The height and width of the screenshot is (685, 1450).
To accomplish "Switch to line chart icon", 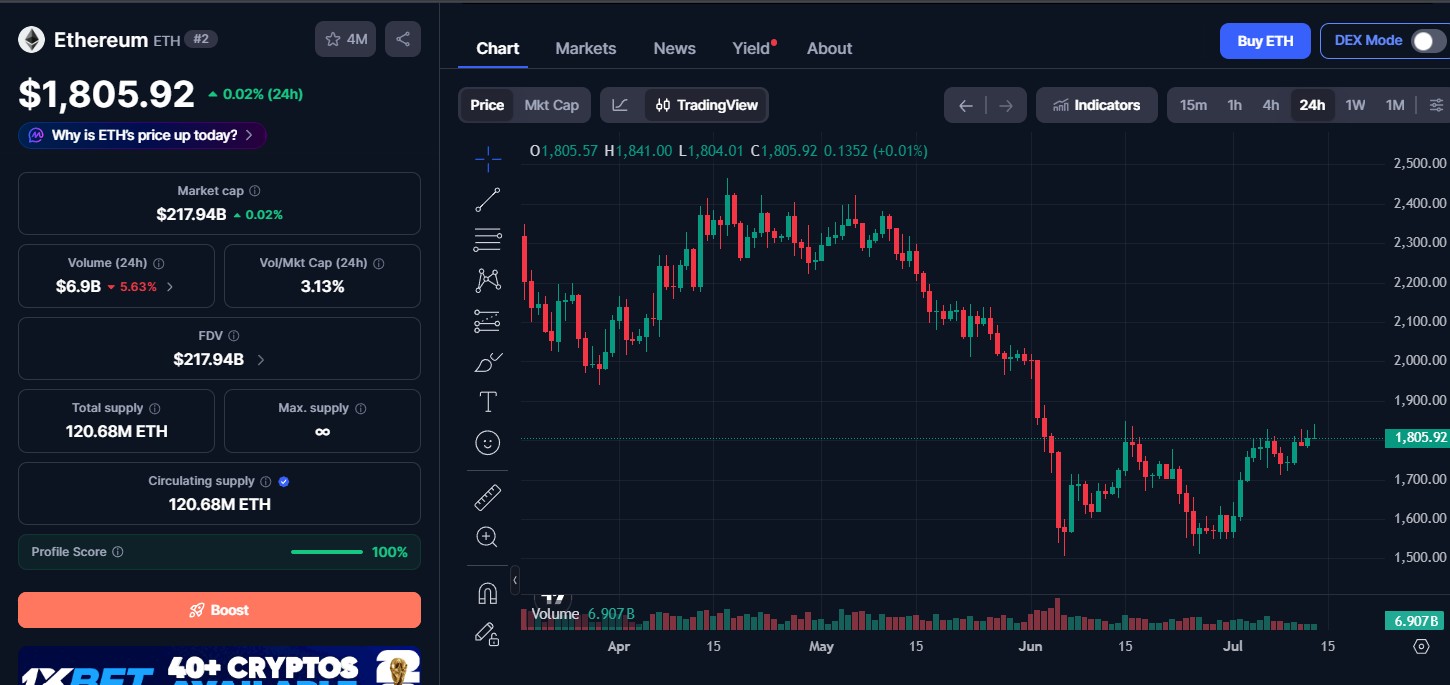I will point(621,105).
